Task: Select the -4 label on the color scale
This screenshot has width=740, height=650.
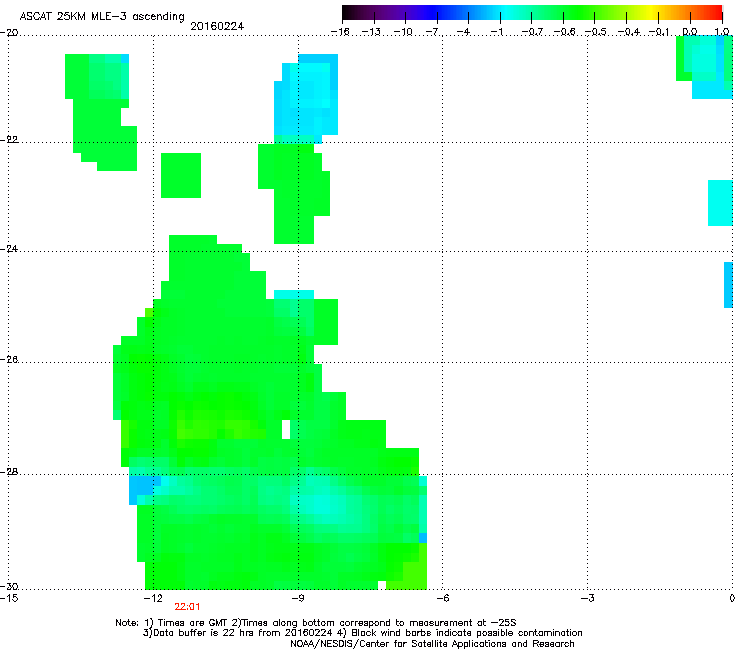Action: pos(465,32)
